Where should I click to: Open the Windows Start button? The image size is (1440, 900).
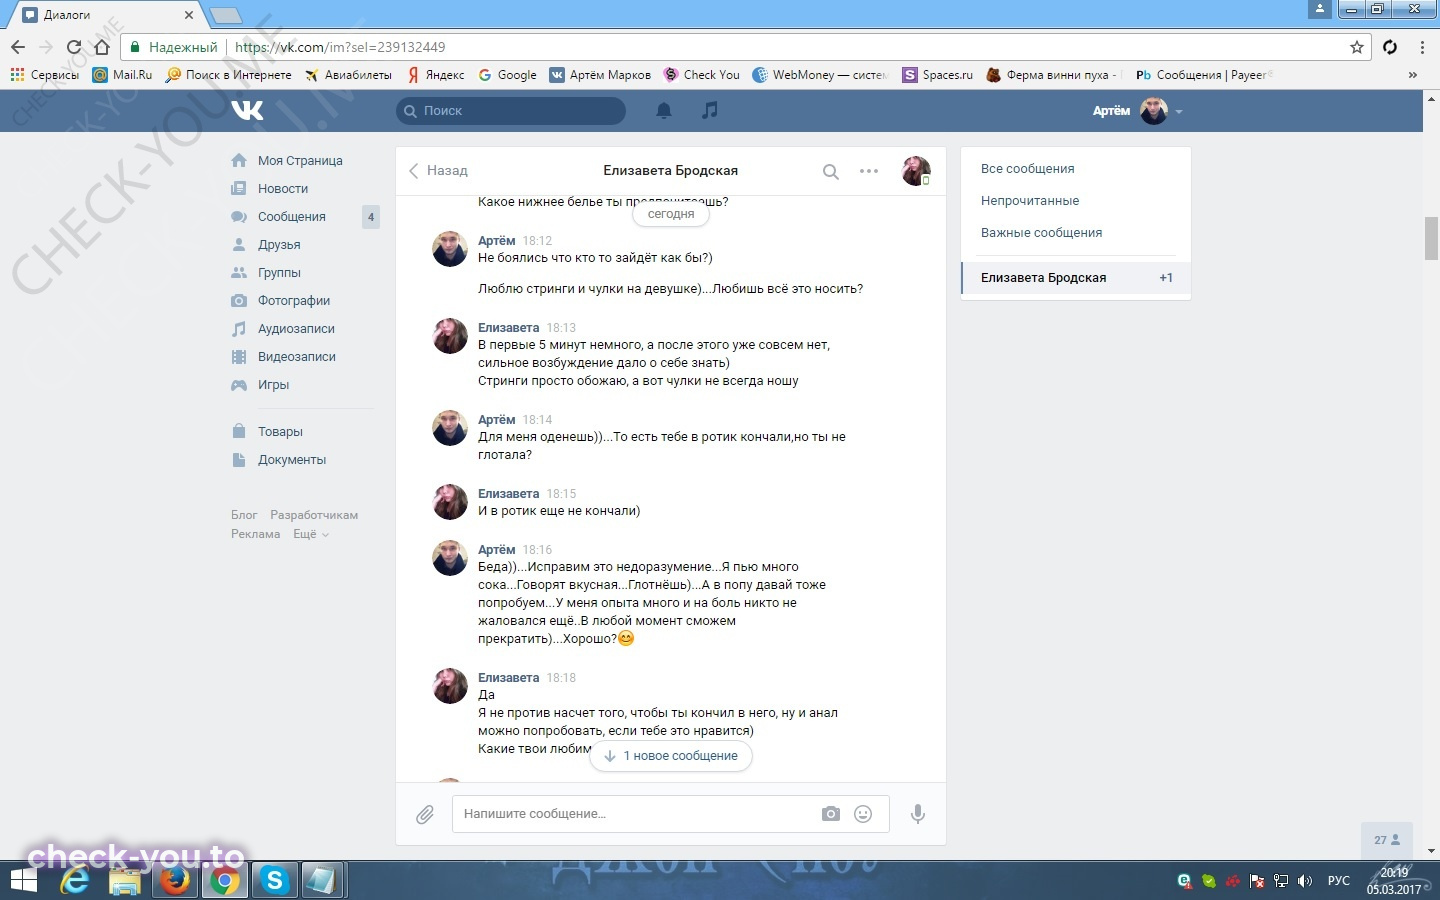(23, 881)
